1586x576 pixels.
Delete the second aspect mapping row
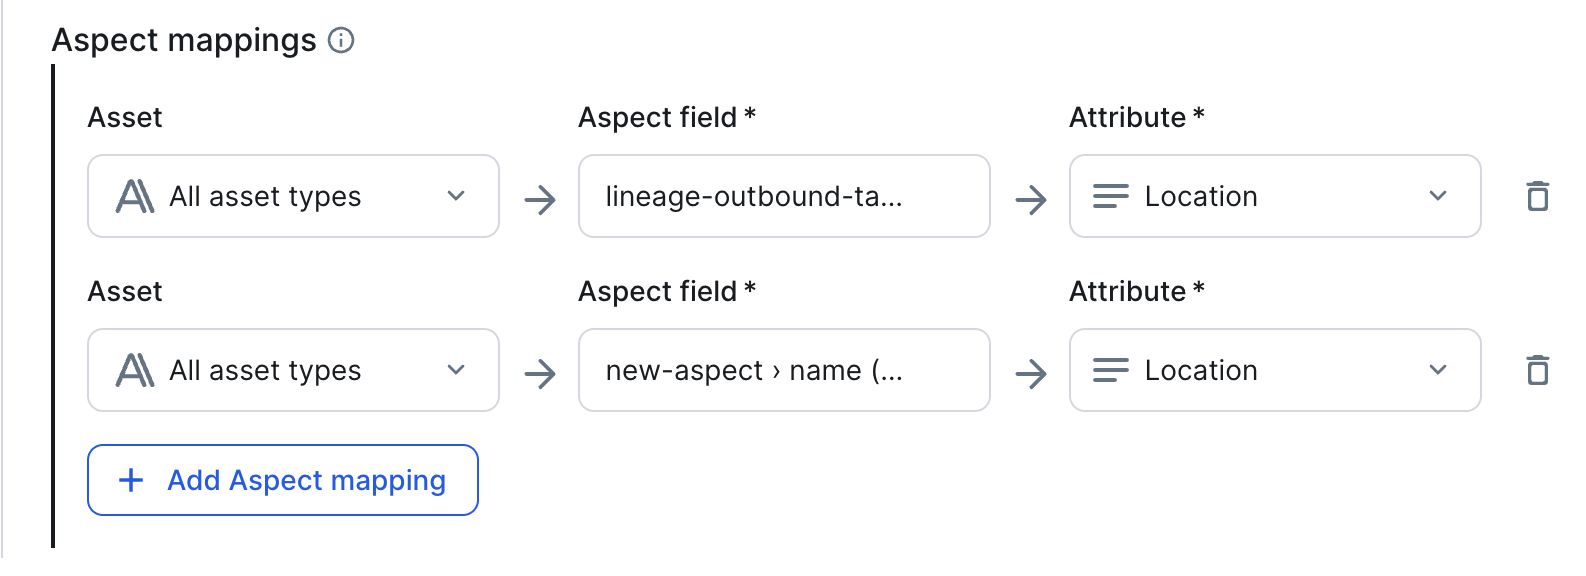point(1538,370)
